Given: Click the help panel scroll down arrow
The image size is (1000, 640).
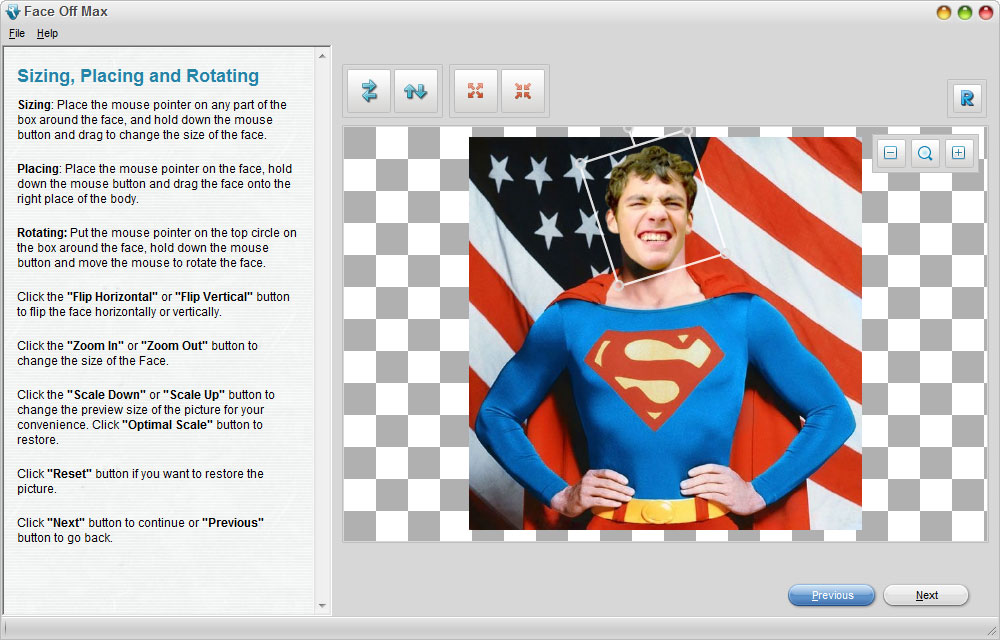Looking at the screenshot, I should point(322,606).
